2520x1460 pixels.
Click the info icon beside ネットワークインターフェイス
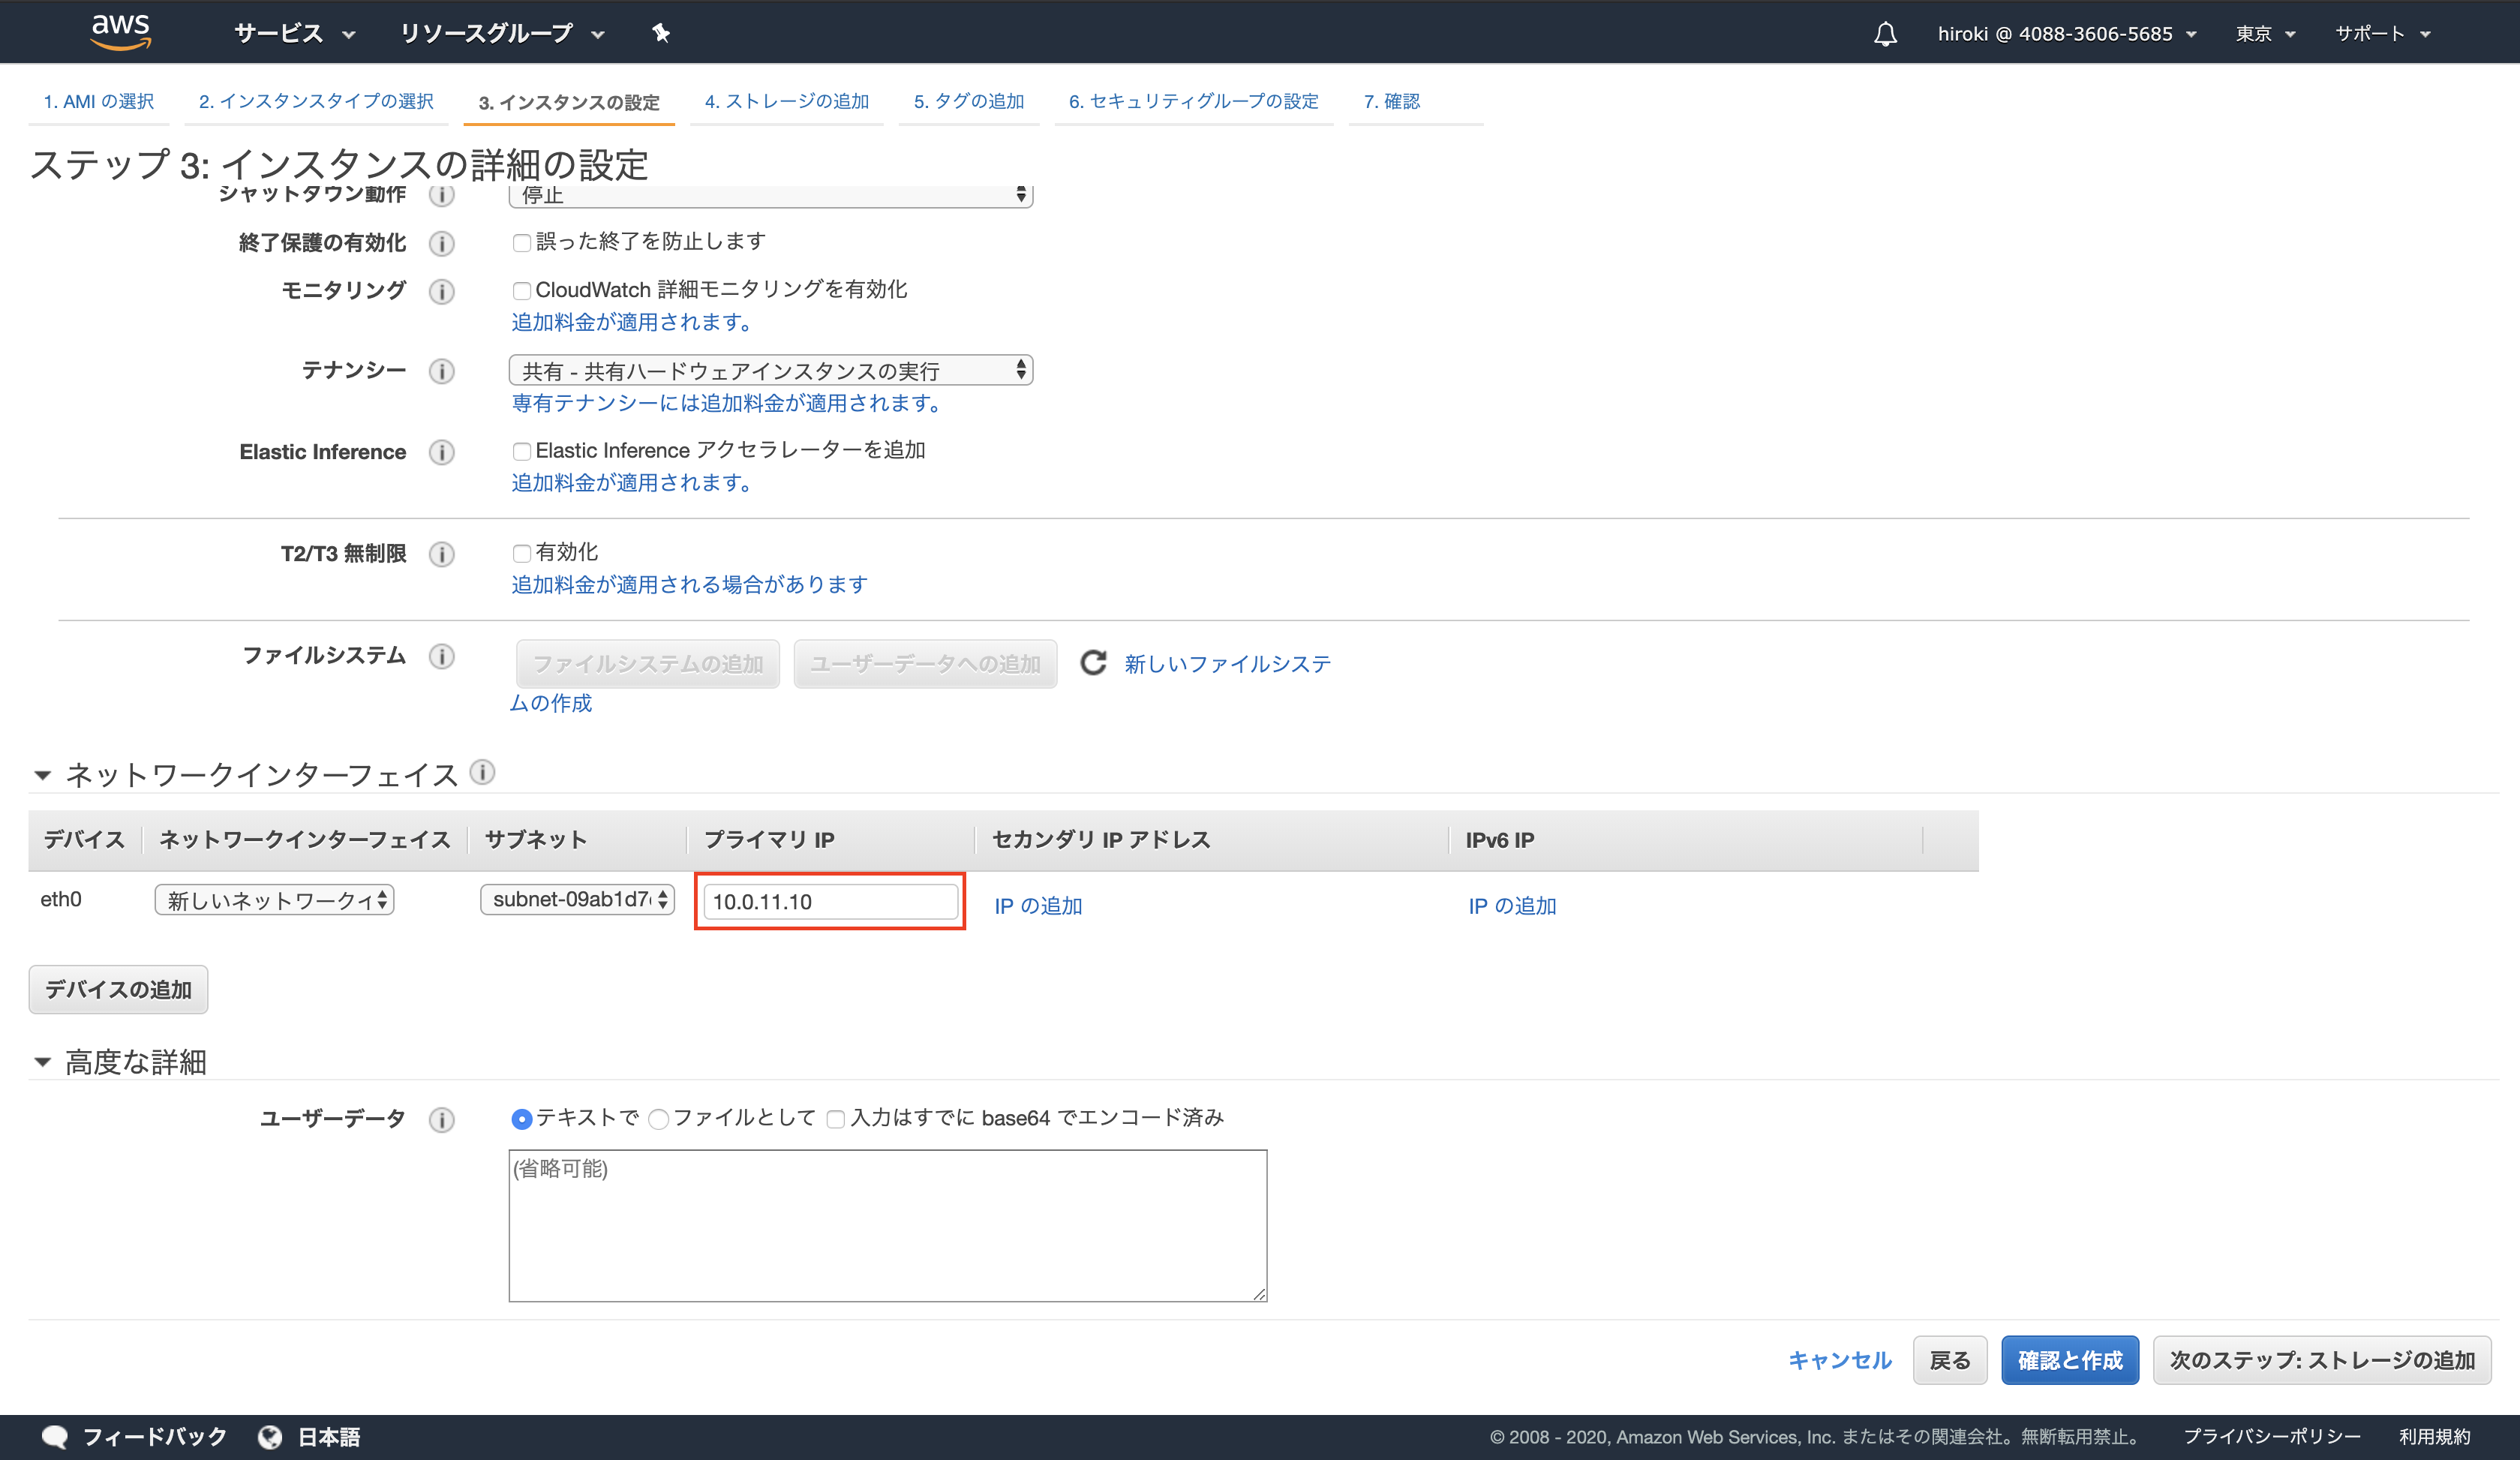click(x=484, y=773)
